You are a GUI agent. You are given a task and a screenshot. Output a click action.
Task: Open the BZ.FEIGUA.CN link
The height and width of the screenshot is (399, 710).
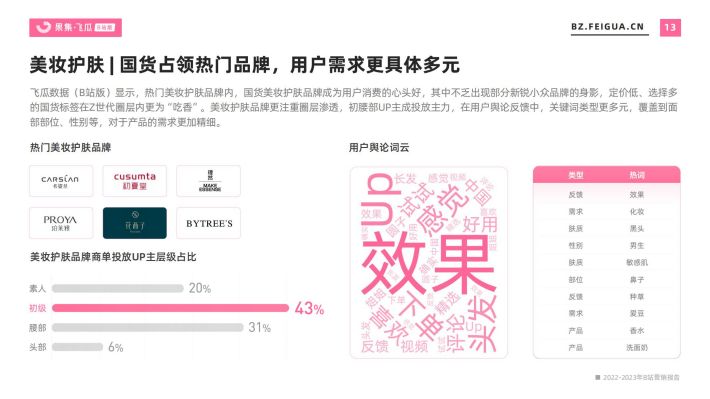(607, 27)
